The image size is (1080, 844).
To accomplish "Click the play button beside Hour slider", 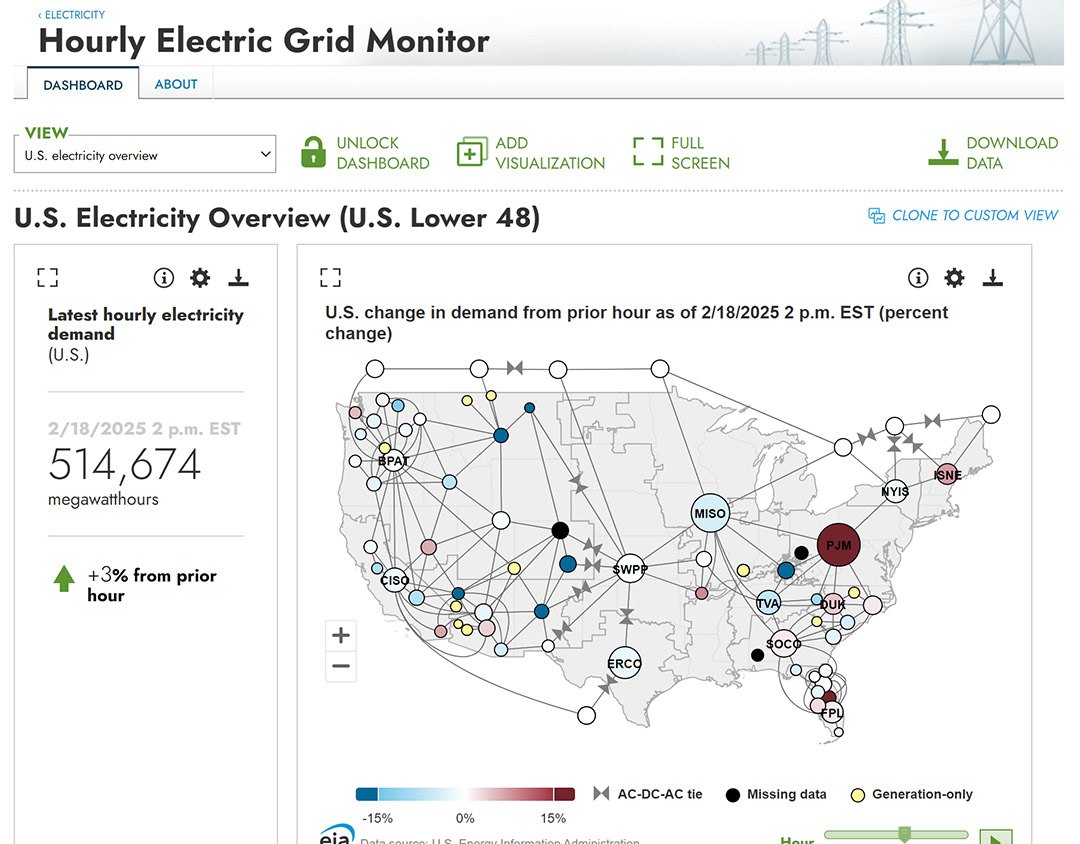I will point(995,837).
